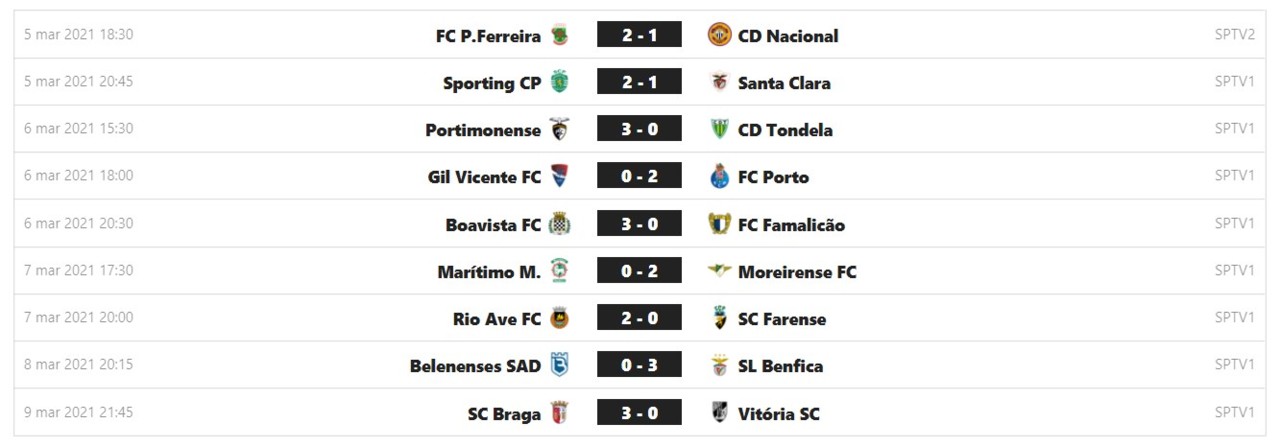Click the FC P.Ferreira club crest
The height and width of the screenshot is (447, 1280).
pyautogui.click(x=560, y=36)
